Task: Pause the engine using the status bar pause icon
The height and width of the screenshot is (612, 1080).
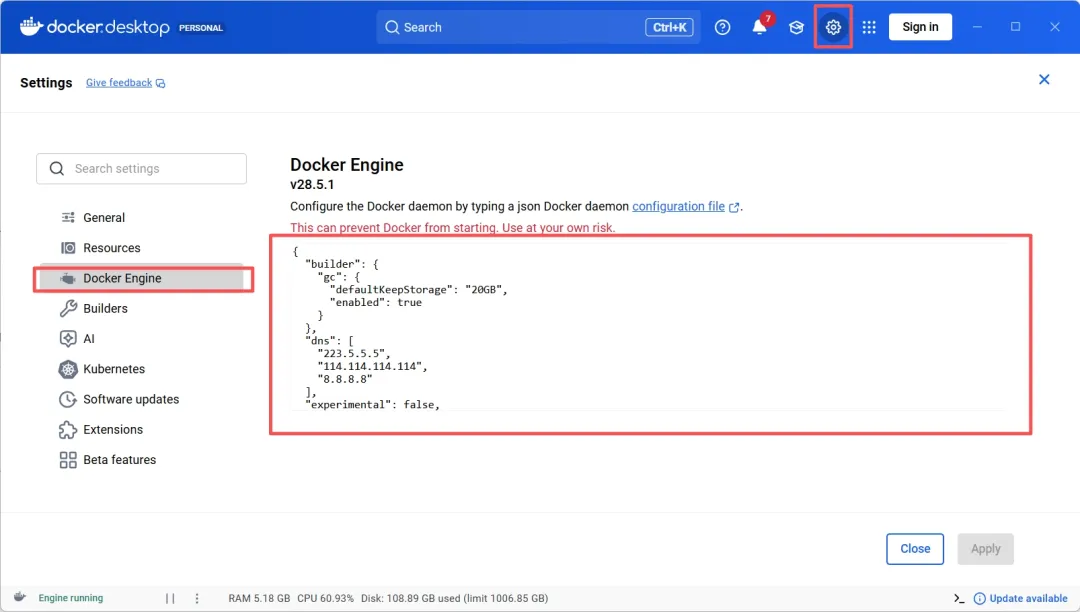Action: tap(170, 598)
